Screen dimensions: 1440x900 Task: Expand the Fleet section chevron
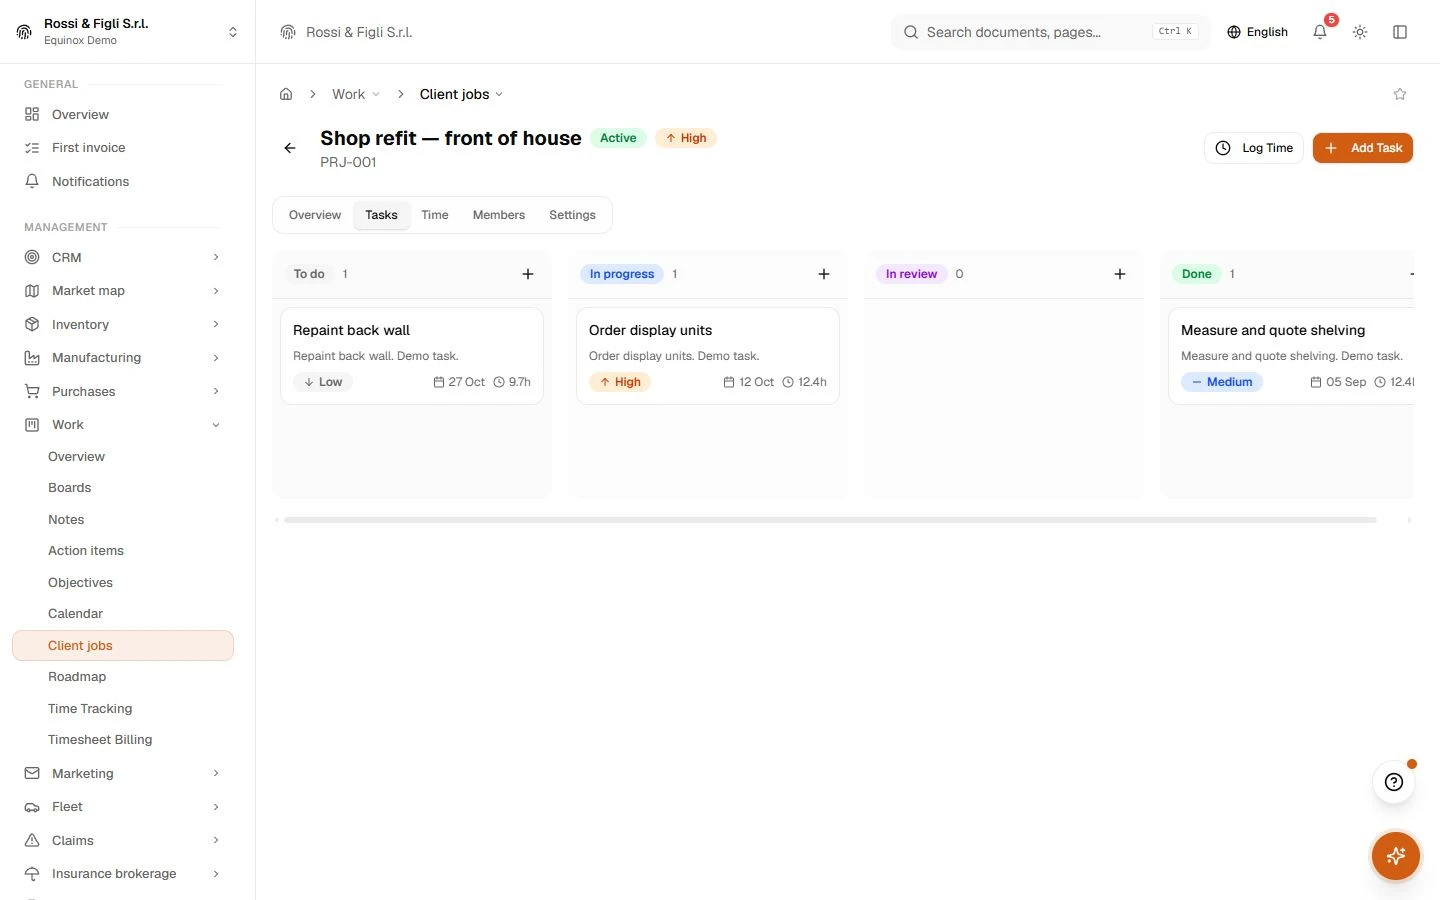[x=216, y=807]
